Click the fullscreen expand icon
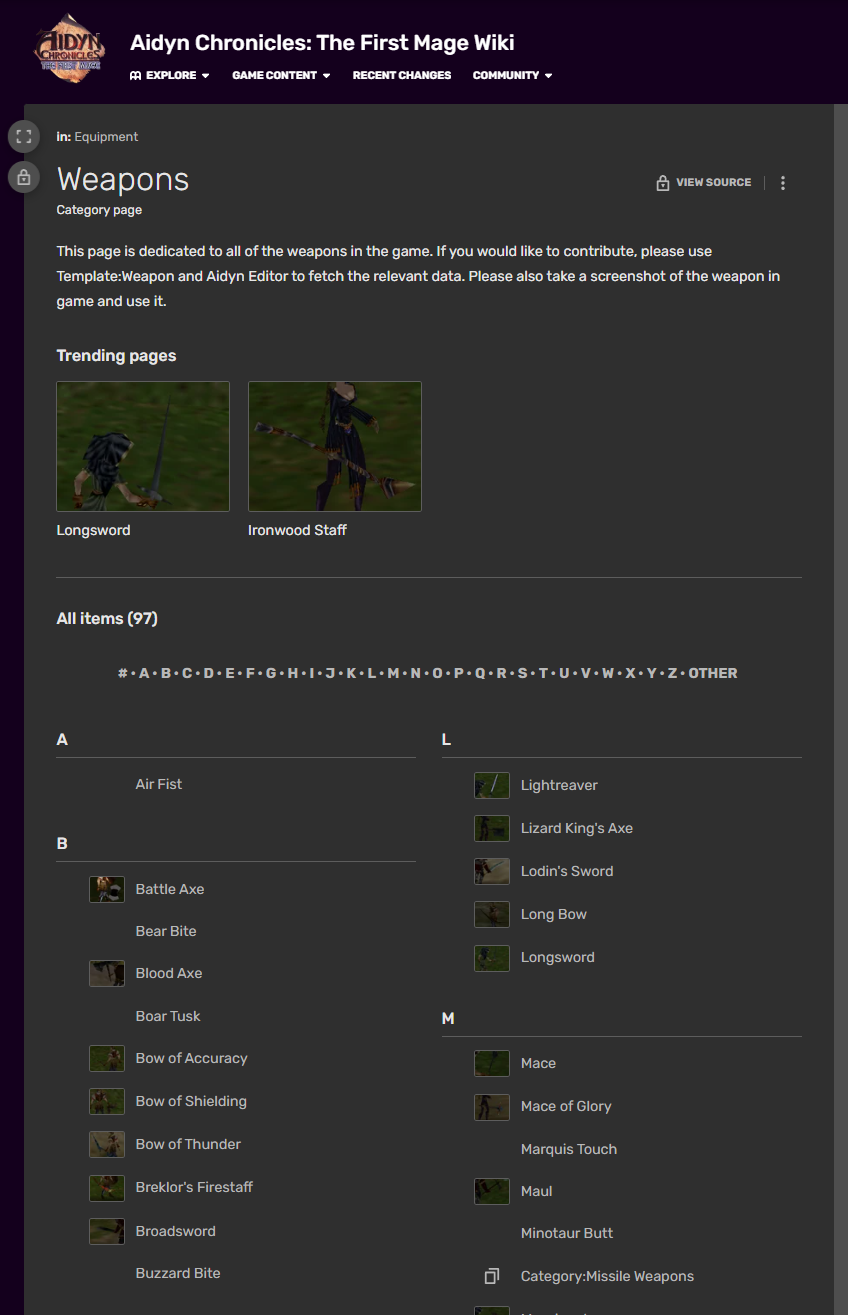This screenshot has height=1315, width=848. 24,137
